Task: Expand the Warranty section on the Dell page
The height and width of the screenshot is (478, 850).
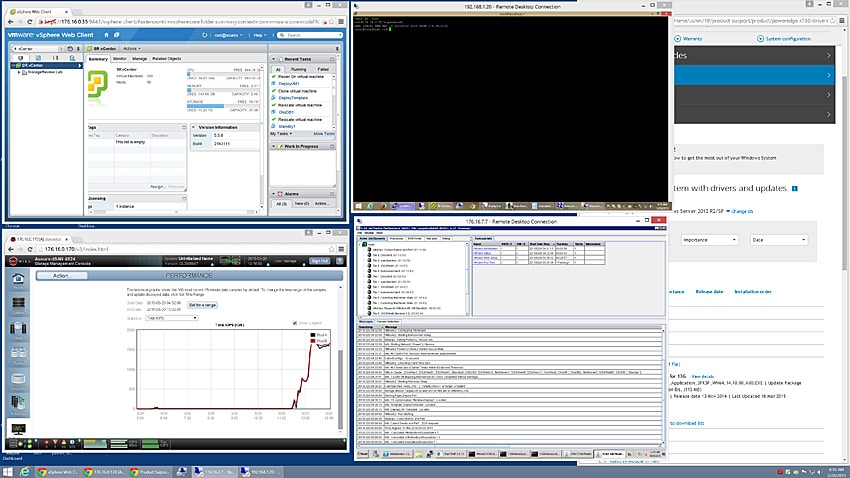Action: [688, 39]
